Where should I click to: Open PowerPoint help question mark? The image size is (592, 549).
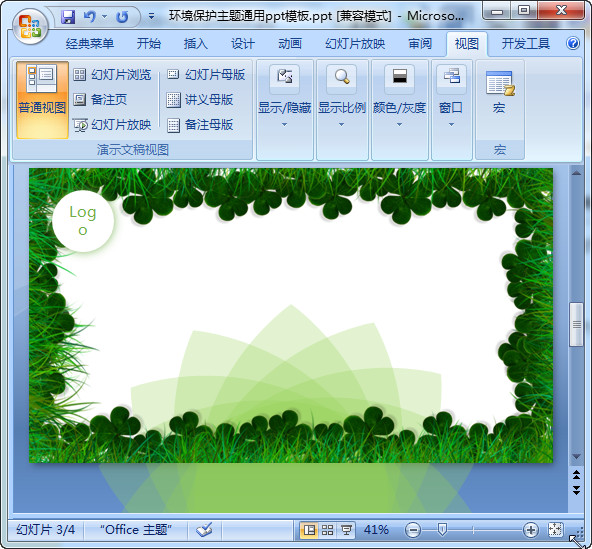point(573,43)
